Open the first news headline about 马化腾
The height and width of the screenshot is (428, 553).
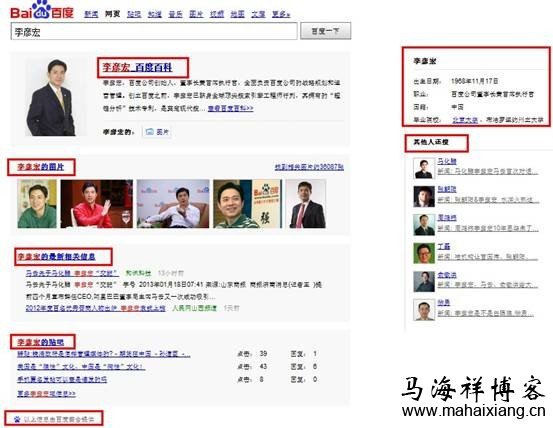[72, 273]
